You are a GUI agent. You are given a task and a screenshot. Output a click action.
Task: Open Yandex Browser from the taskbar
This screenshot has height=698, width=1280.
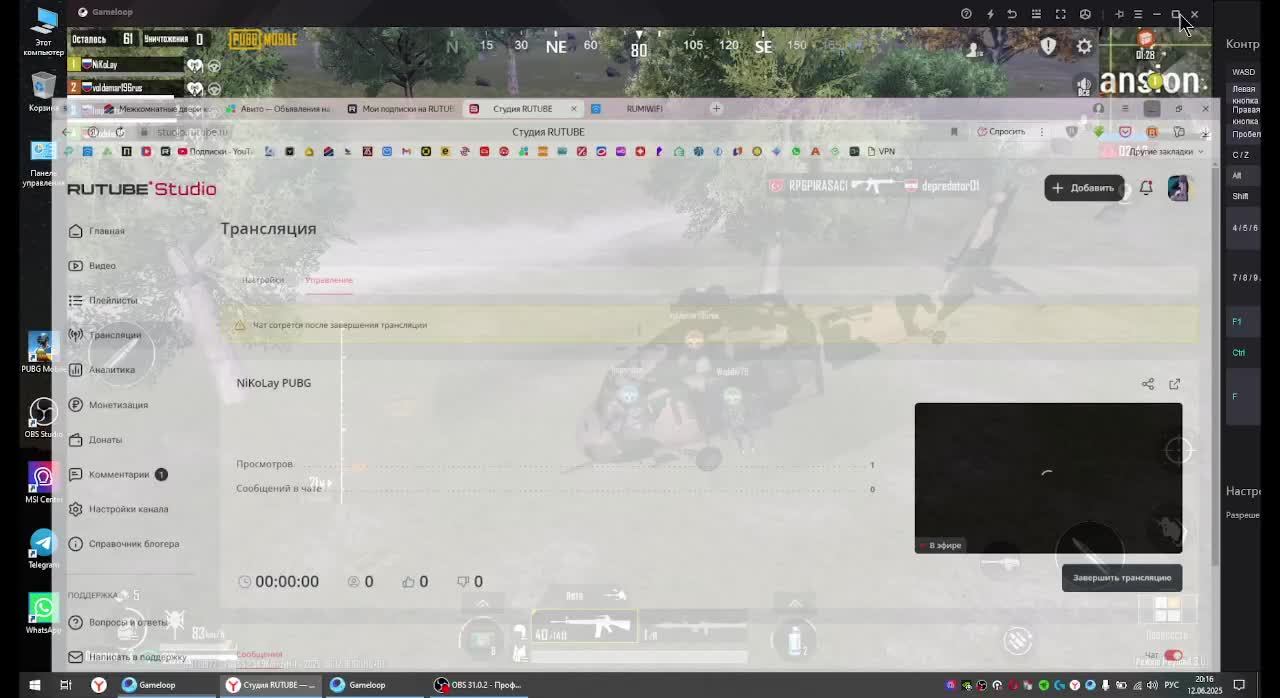click(x=98, y=685)
